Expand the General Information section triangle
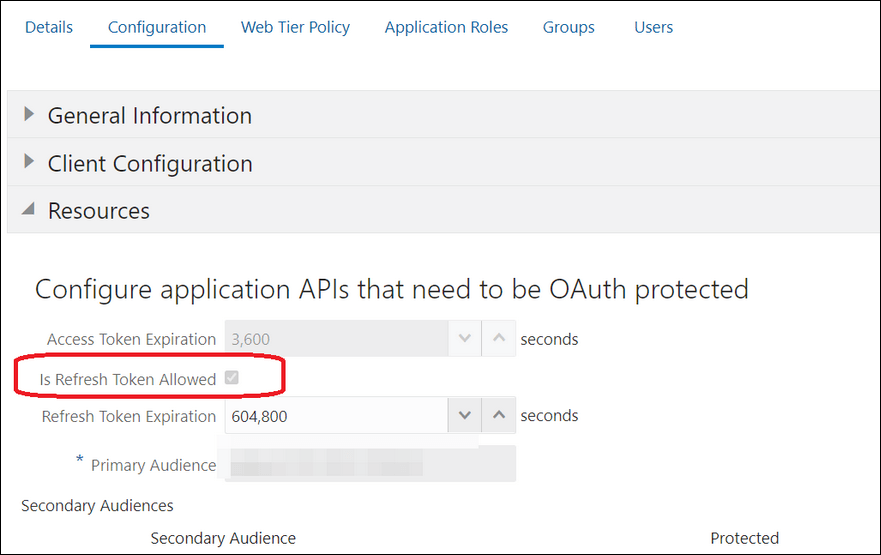This screenshot has height=555, width=881. pos(29,115)
